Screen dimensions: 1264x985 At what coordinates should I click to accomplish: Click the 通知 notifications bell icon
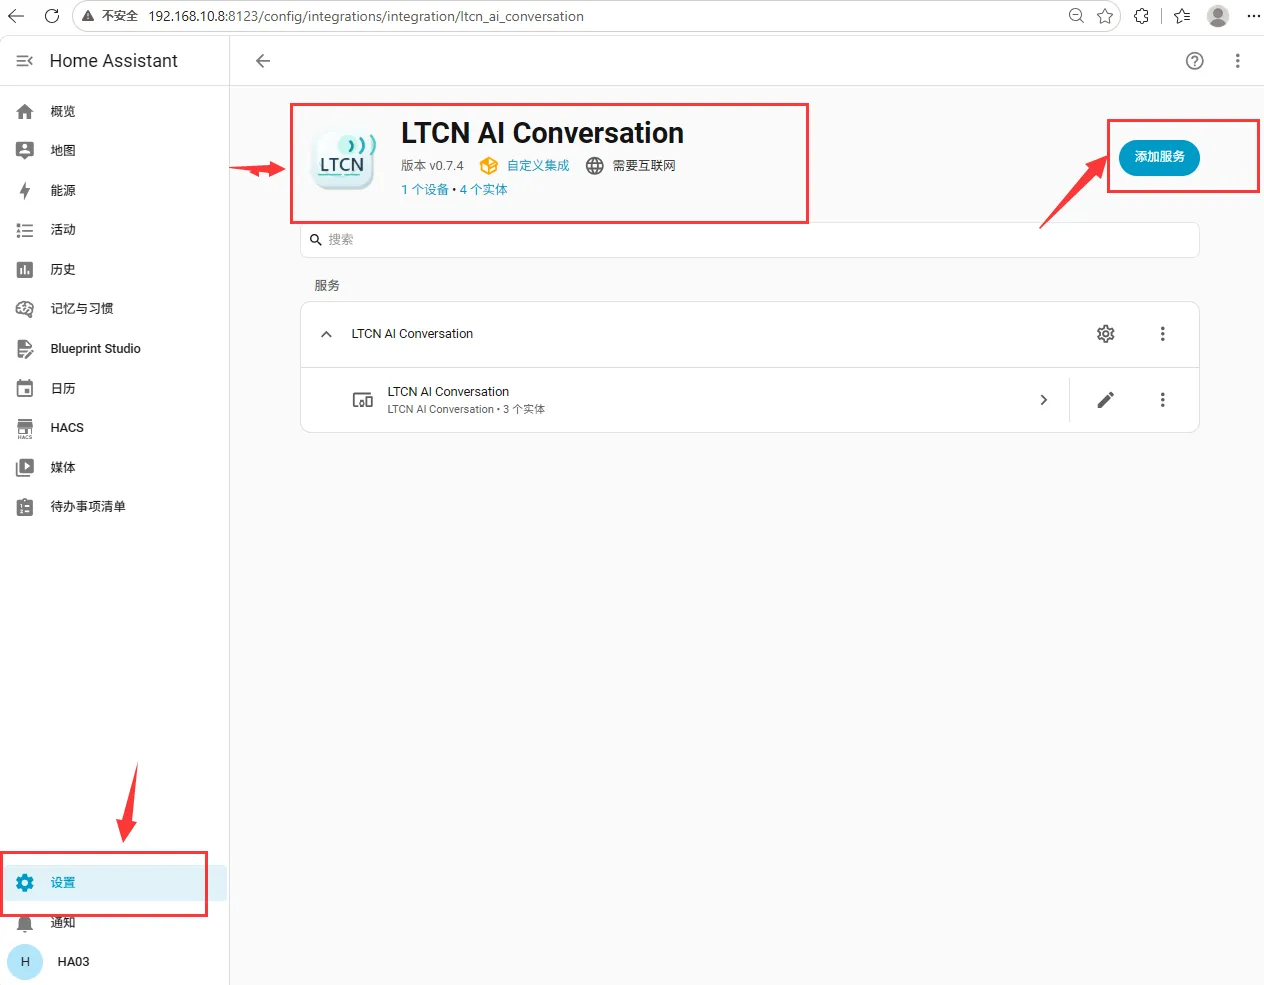click(x=25, y=924)
